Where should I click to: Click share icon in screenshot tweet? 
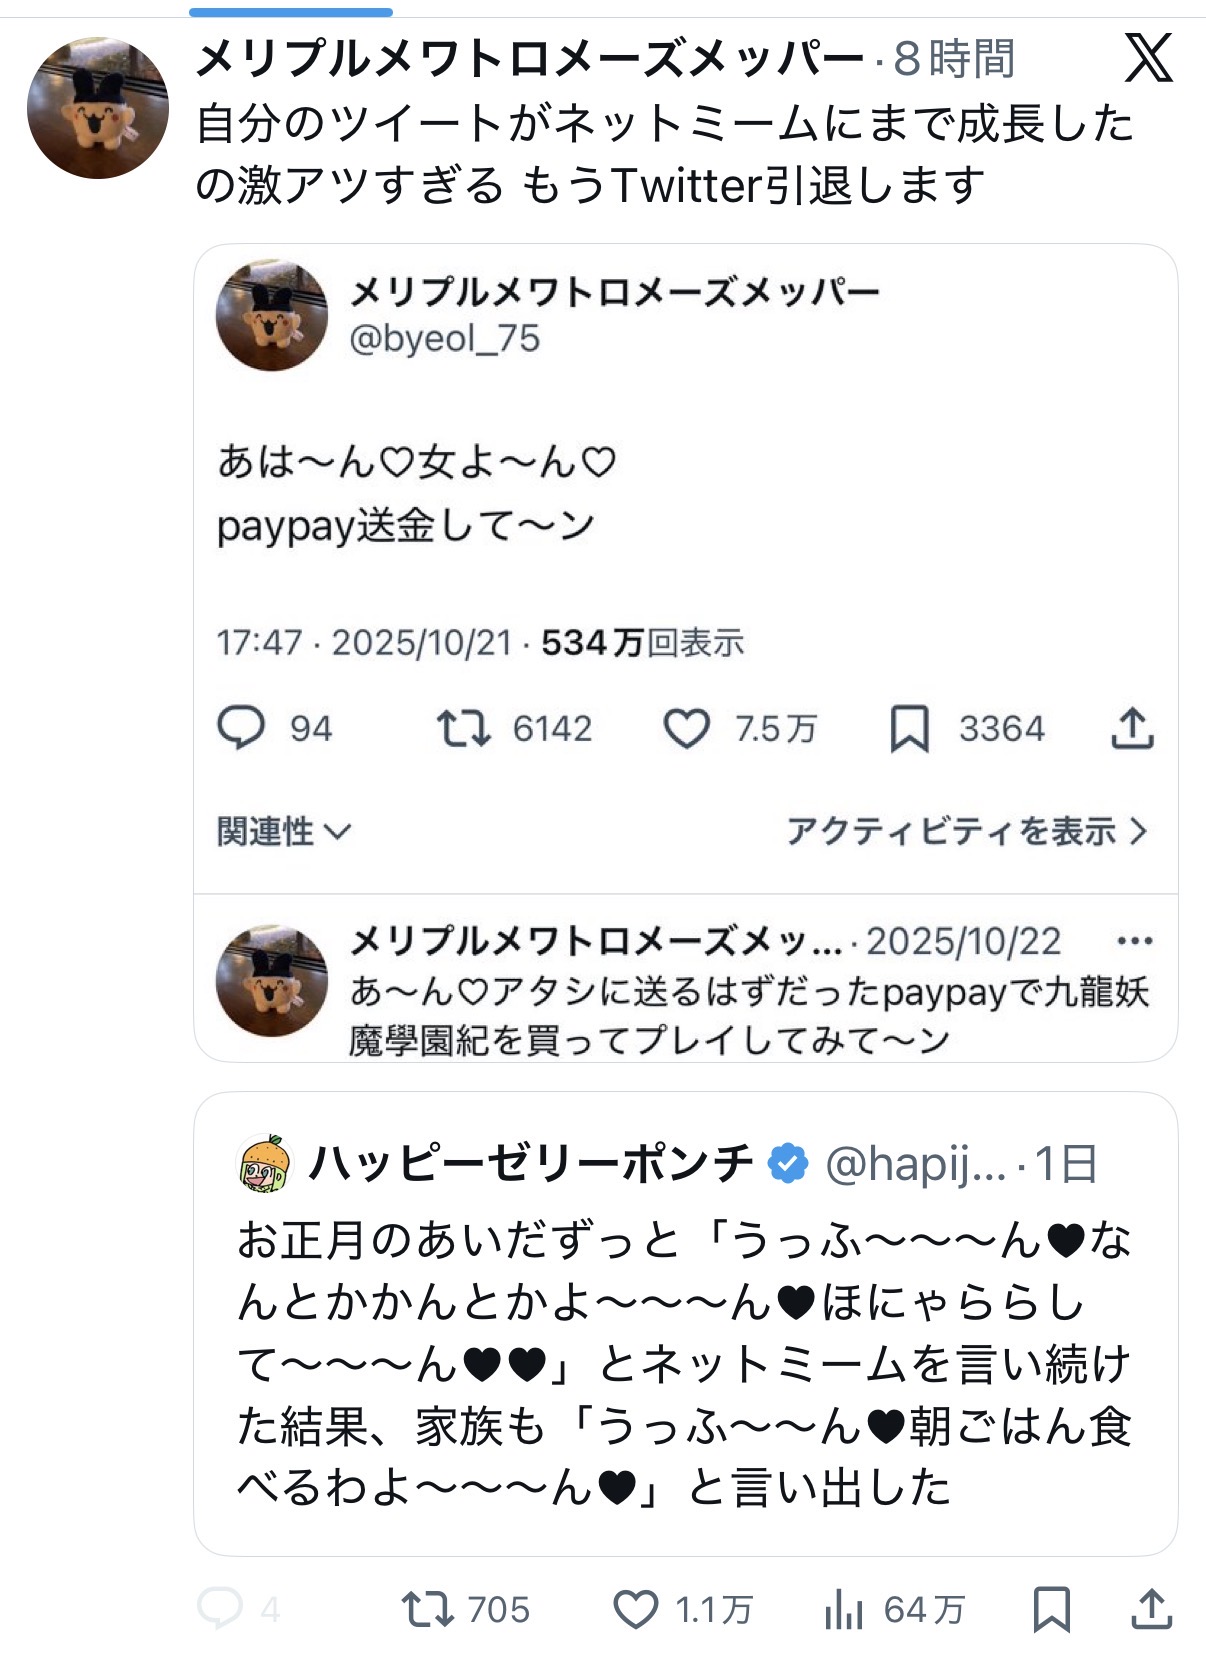pos(1132,728)
